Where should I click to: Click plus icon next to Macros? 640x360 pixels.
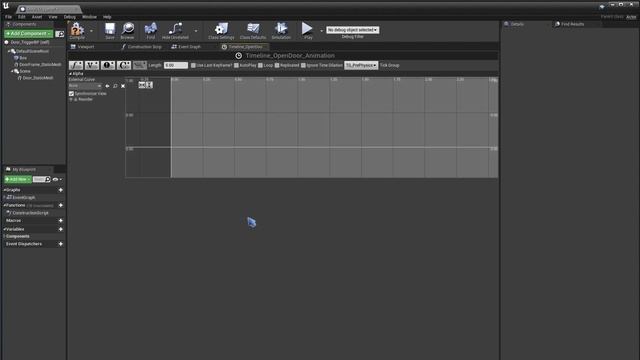[61, 220]
